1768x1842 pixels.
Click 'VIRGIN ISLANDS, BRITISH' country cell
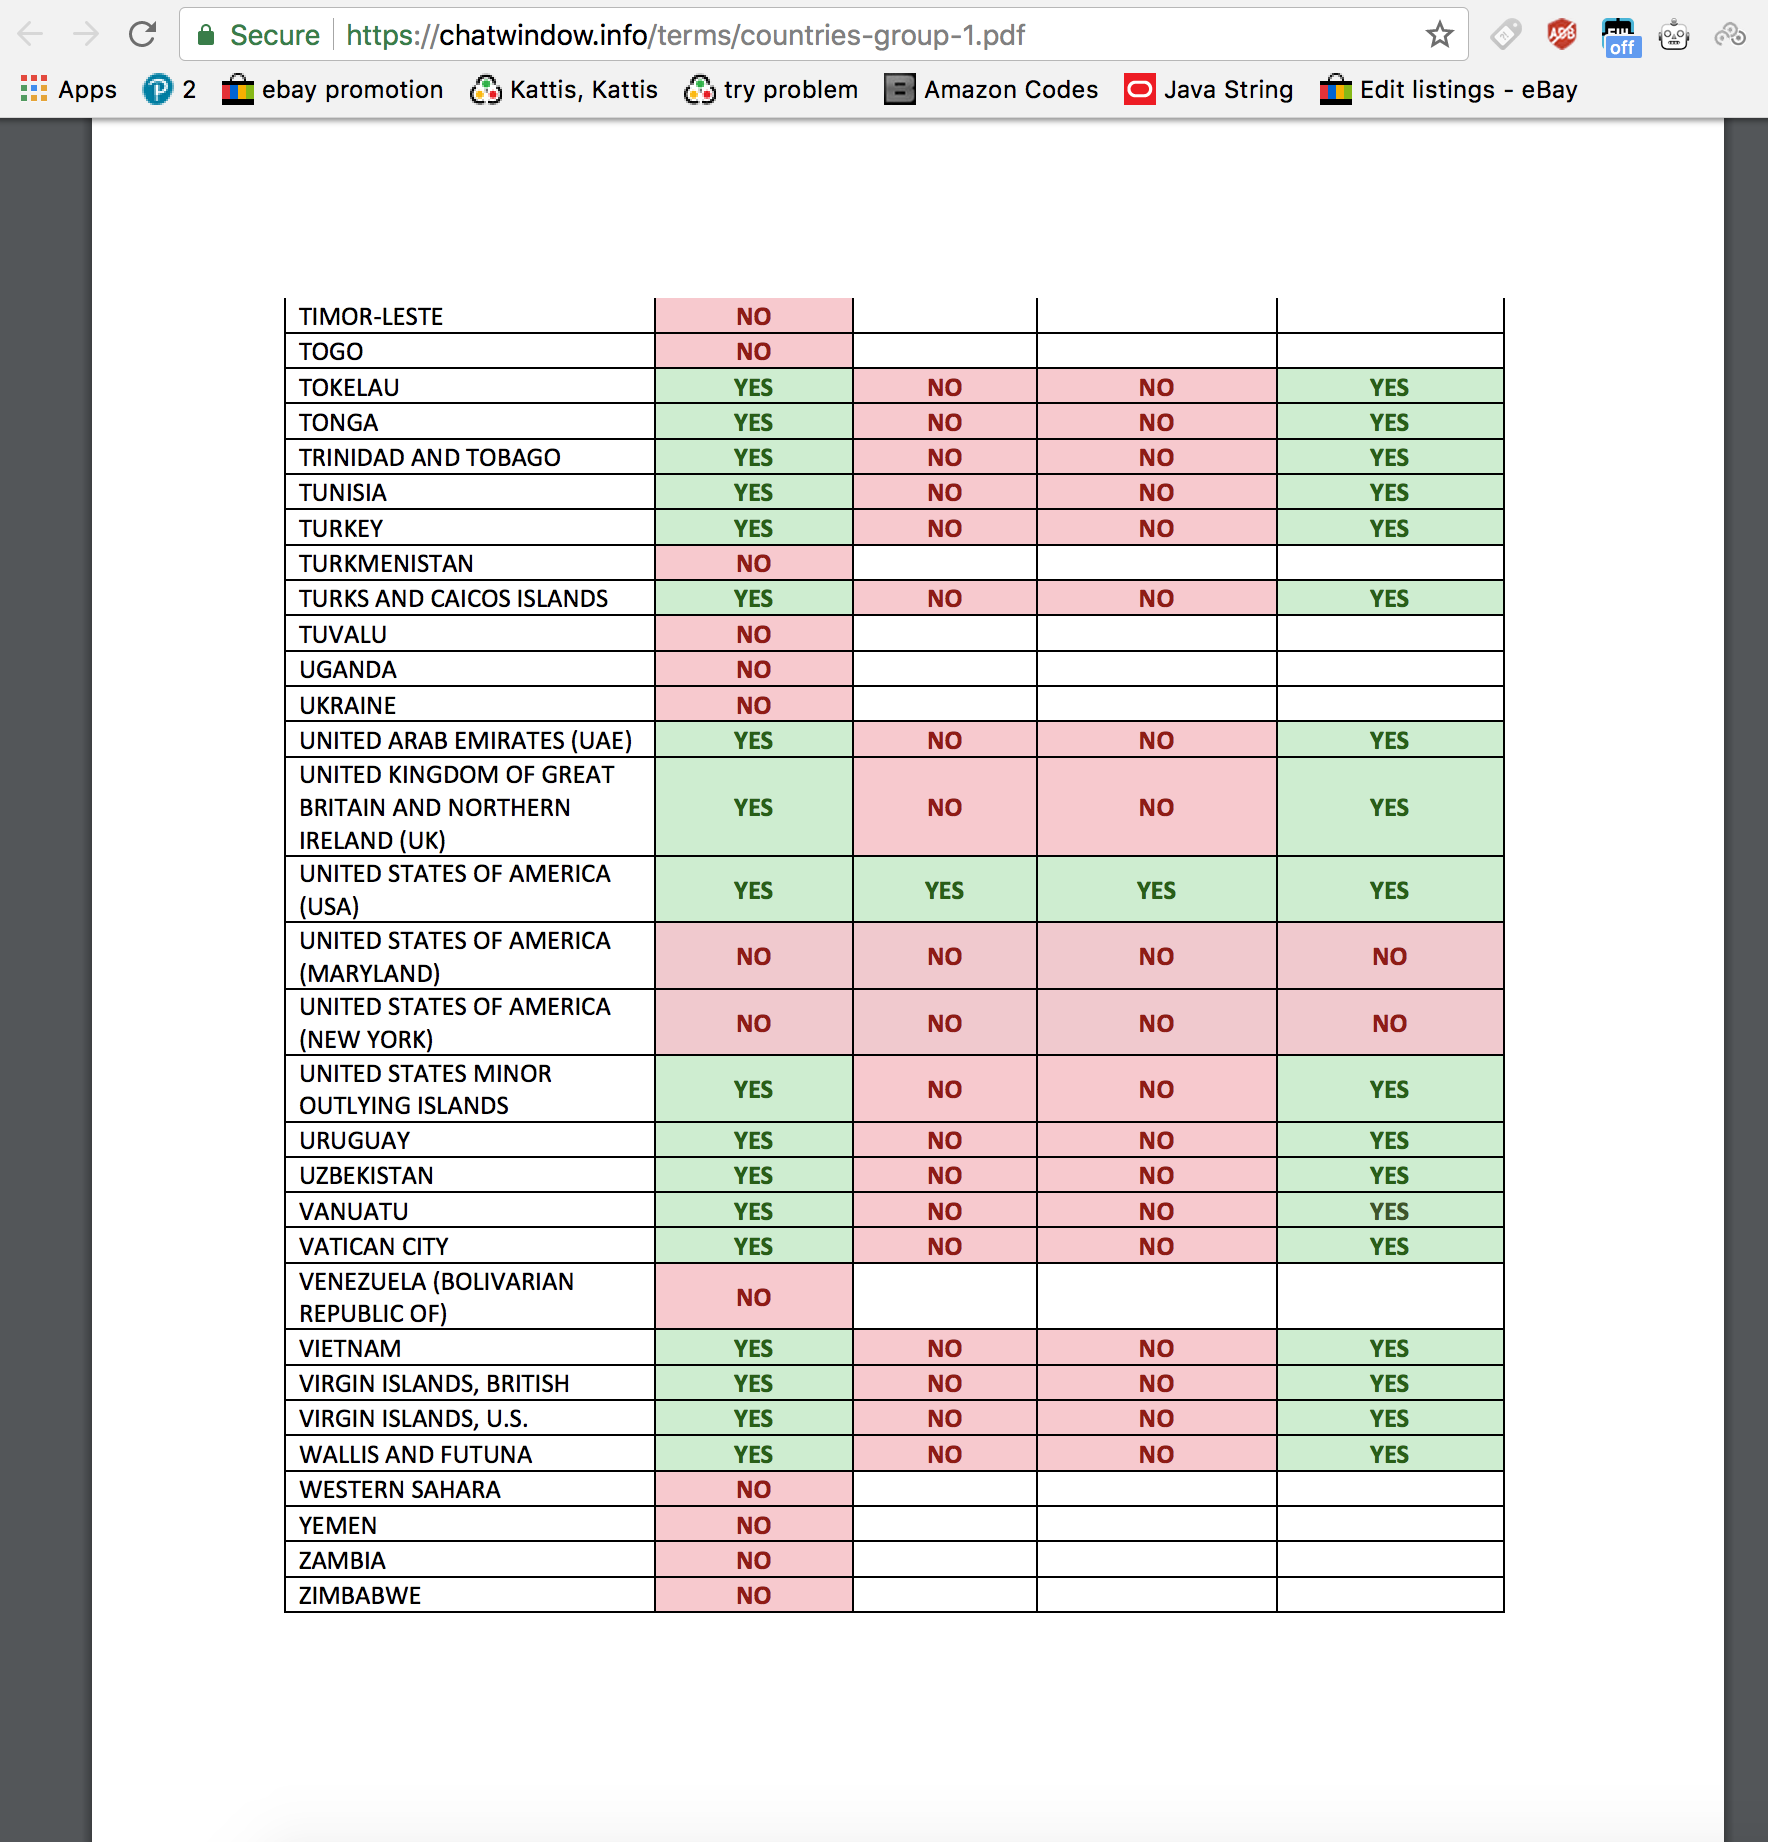(470, 1383)
